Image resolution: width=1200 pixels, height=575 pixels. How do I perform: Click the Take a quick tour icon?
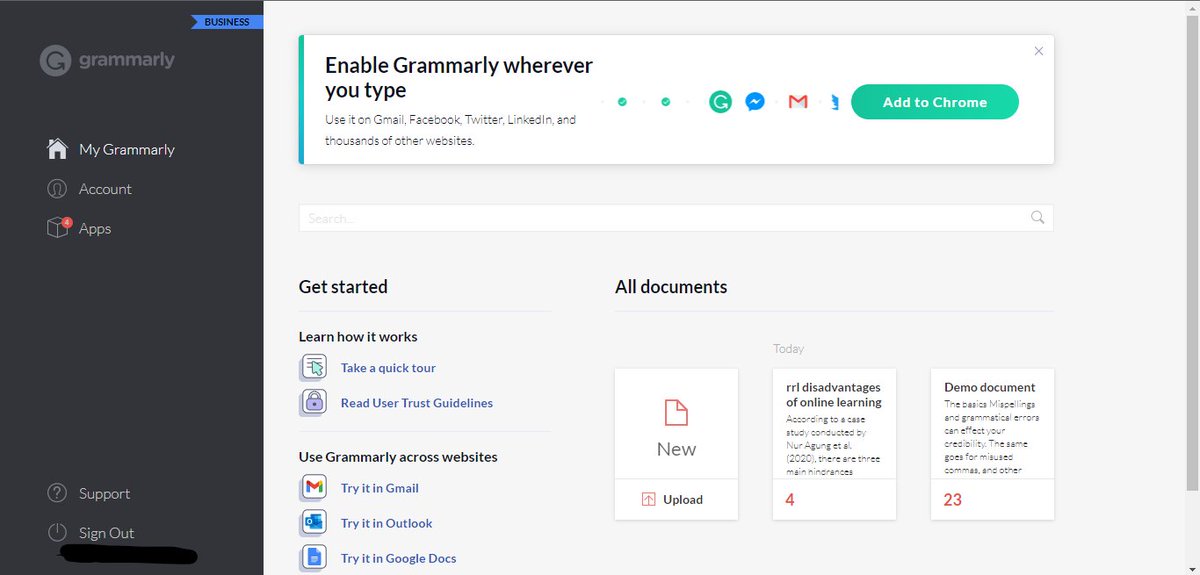tap(314, 368)
